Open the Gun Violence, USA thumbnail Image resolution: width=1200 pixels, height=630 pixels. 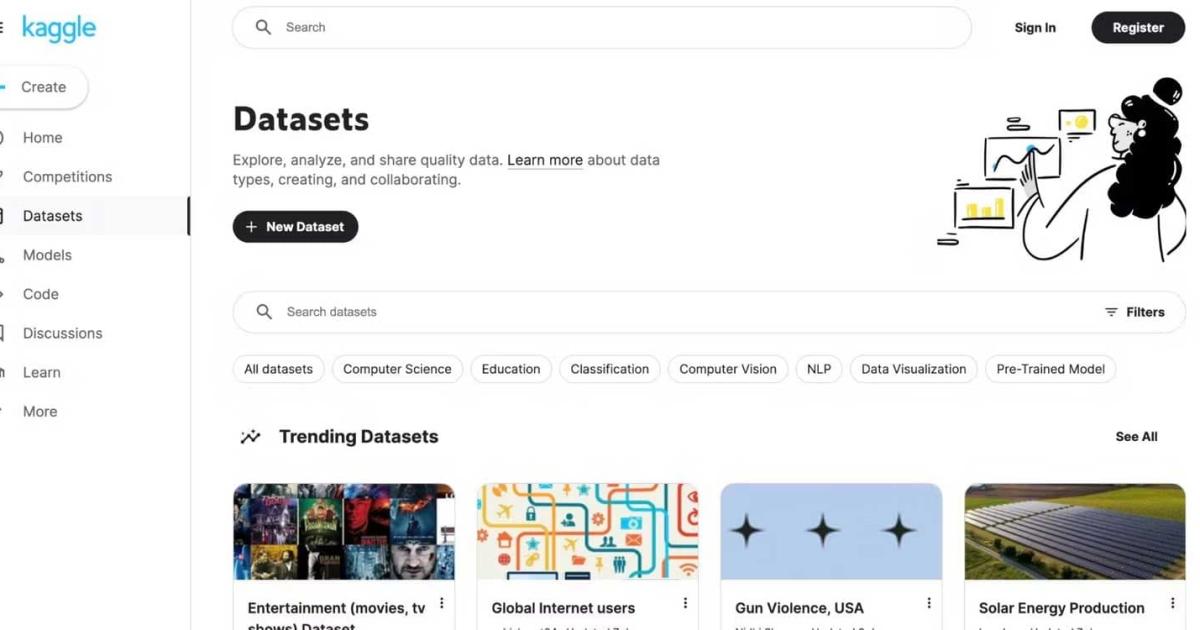(x=831, y=531)
